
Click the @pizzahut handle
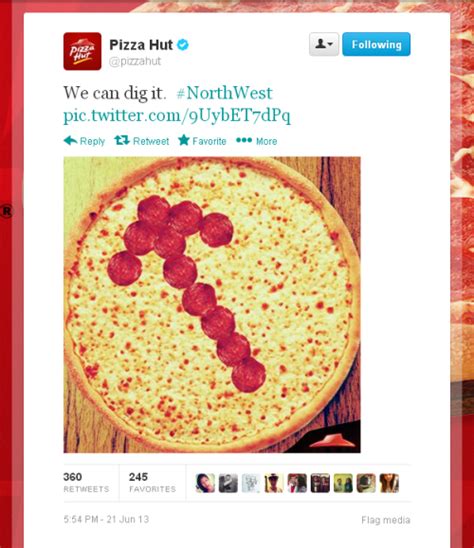click(135, 61)
